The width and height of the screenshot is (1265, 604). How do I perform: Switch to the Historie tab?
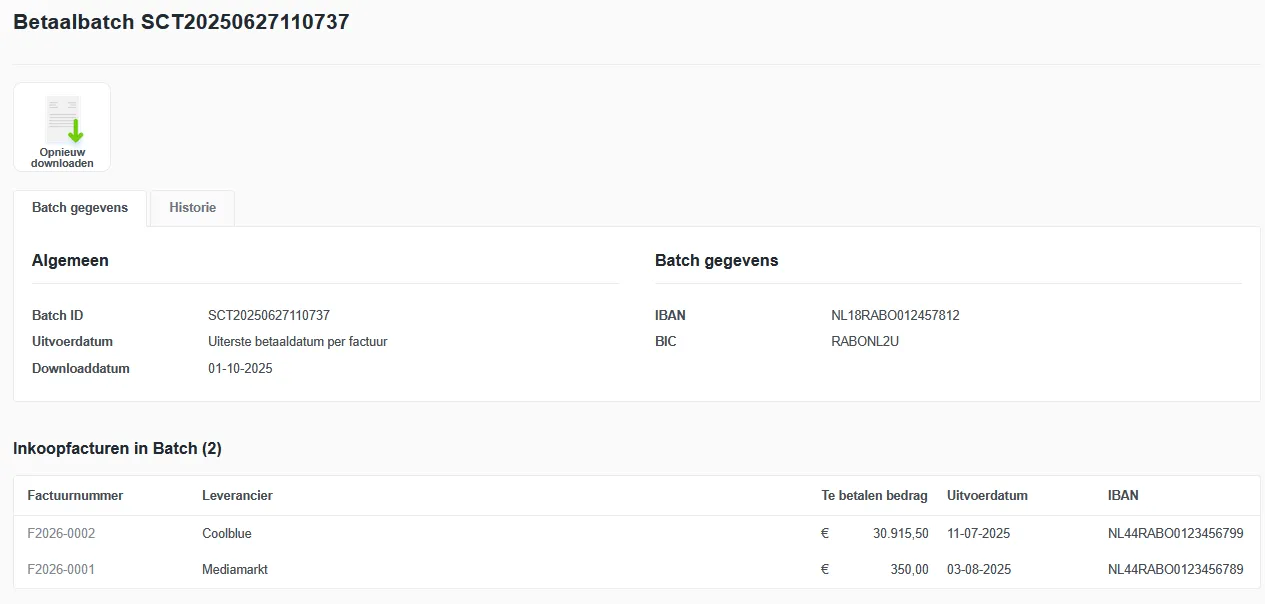193,208
